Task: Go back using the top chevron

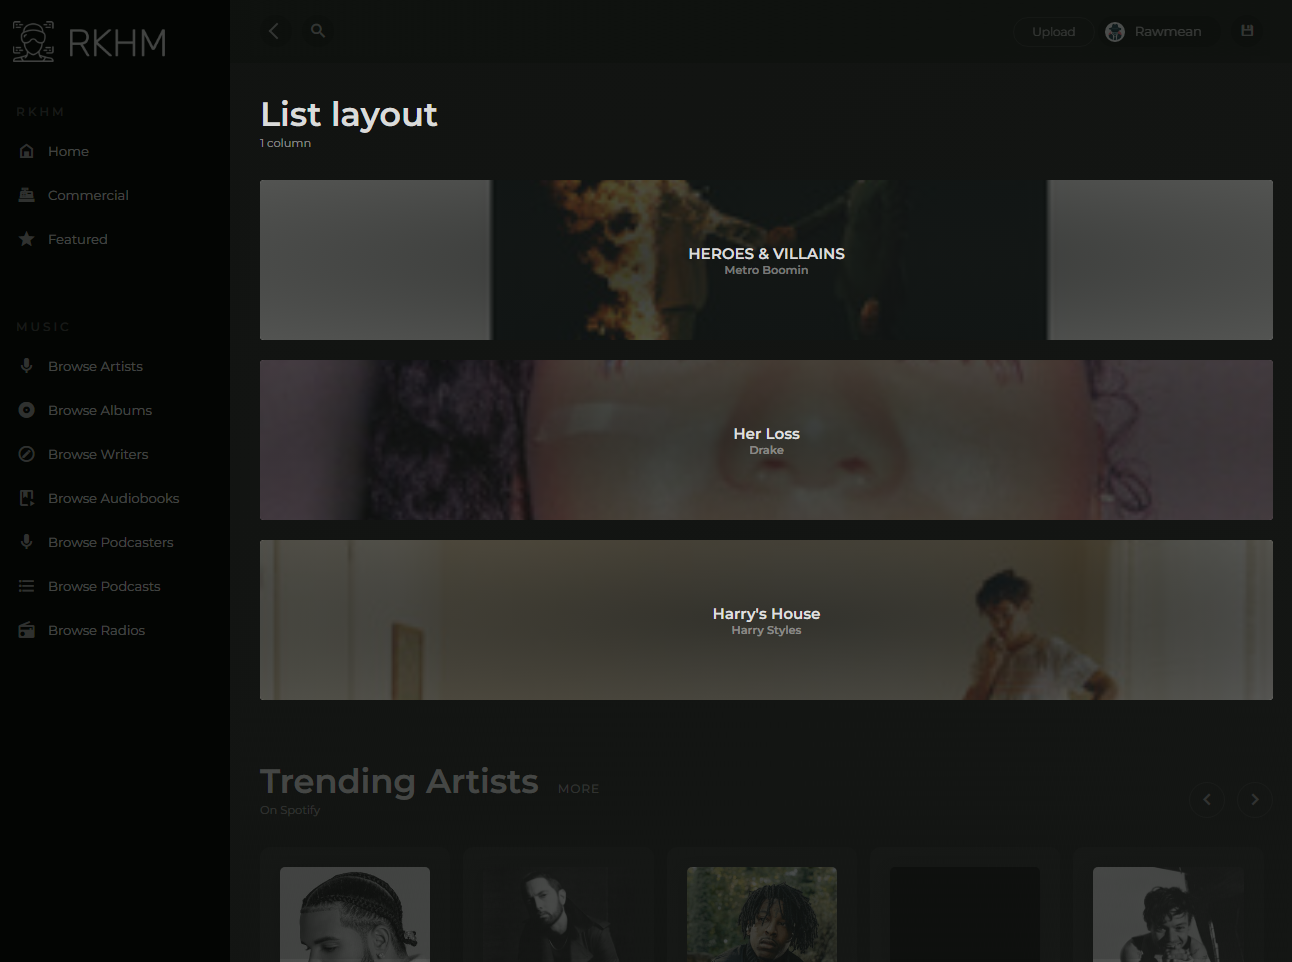Action: (x=274, y=31)
